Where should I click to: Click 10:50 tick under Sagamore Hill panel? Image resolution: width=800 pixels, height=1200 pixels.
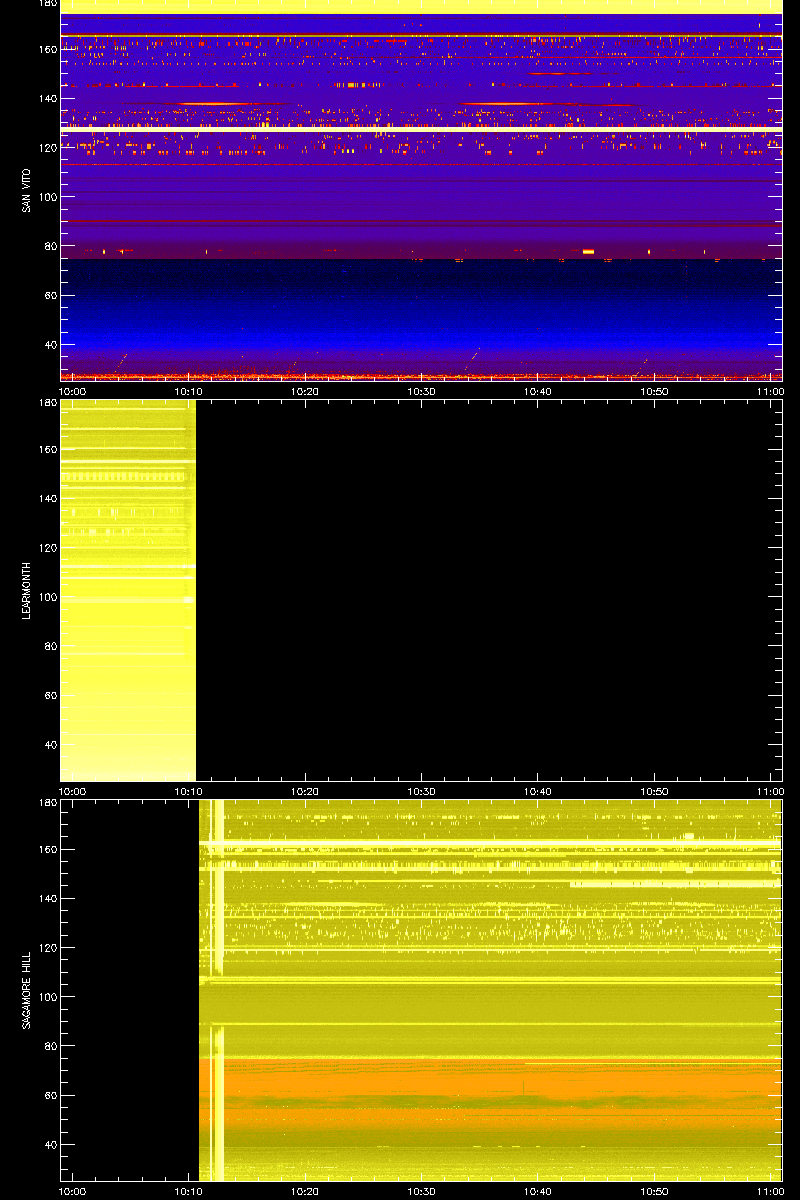(x=655, y=1191)
